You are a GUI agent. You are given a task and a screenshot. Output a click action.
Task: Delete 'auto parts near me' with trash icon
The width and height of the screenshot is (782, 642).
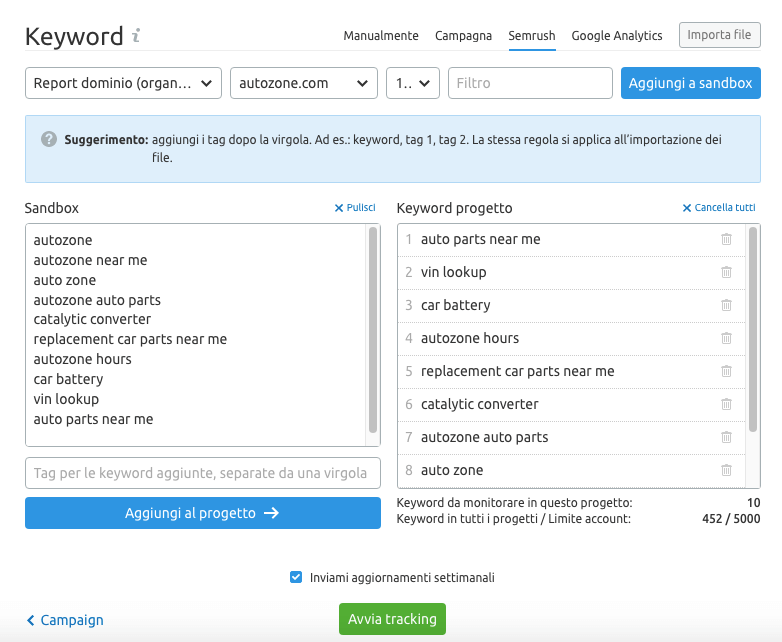726,239
